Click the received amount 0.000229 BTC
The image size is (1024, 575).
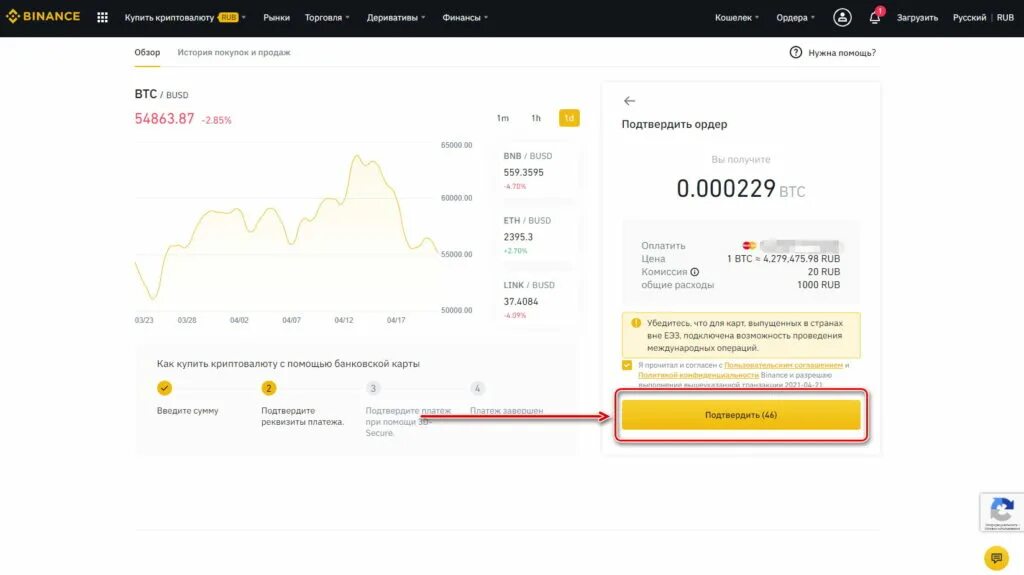[741, 189]
